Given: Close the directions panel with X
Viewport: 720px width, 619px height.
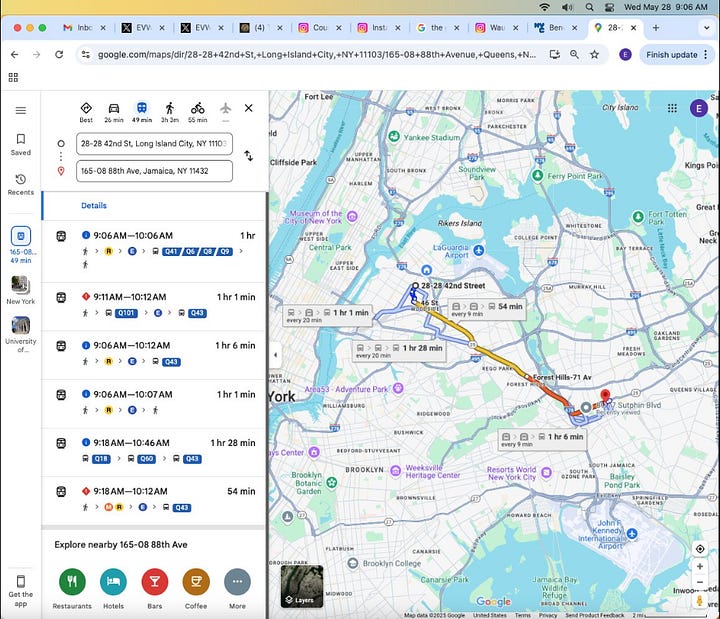Looking at the screenshot, I should 248,108.
